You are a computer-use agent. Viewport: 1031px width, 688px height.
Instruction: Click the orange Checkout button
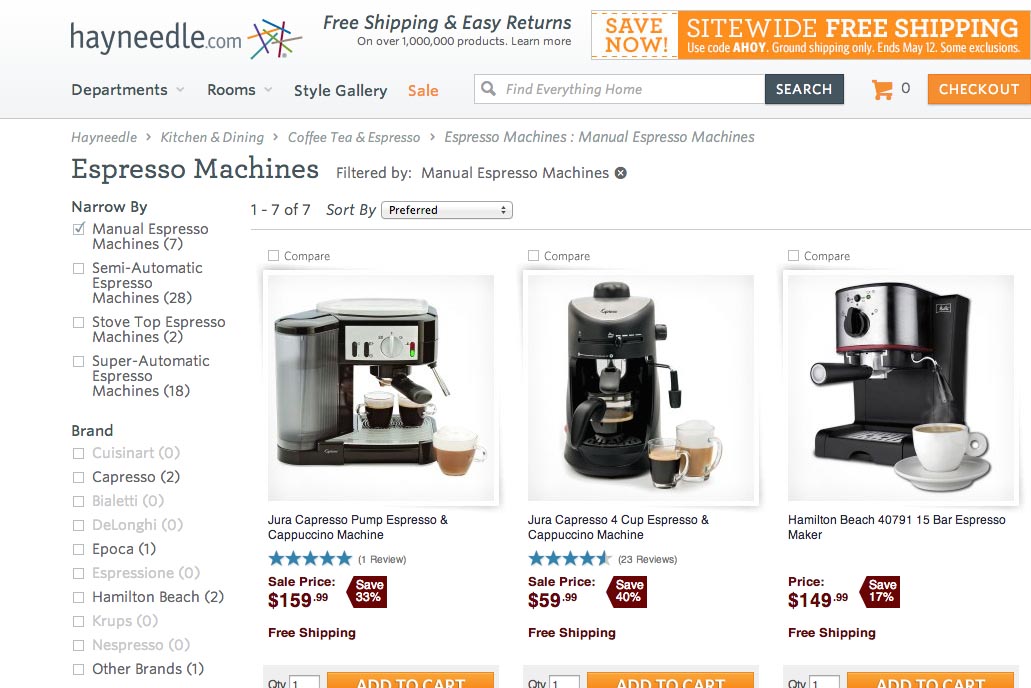point(979,89)
